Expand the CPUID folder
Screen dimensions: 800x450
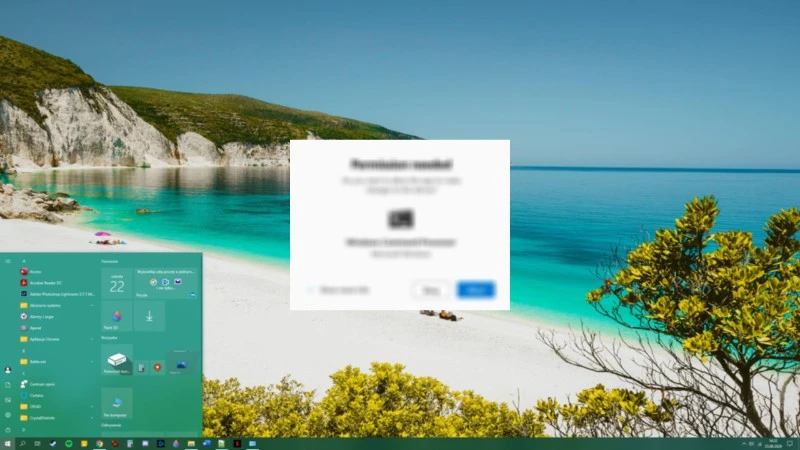coord(57,406)
